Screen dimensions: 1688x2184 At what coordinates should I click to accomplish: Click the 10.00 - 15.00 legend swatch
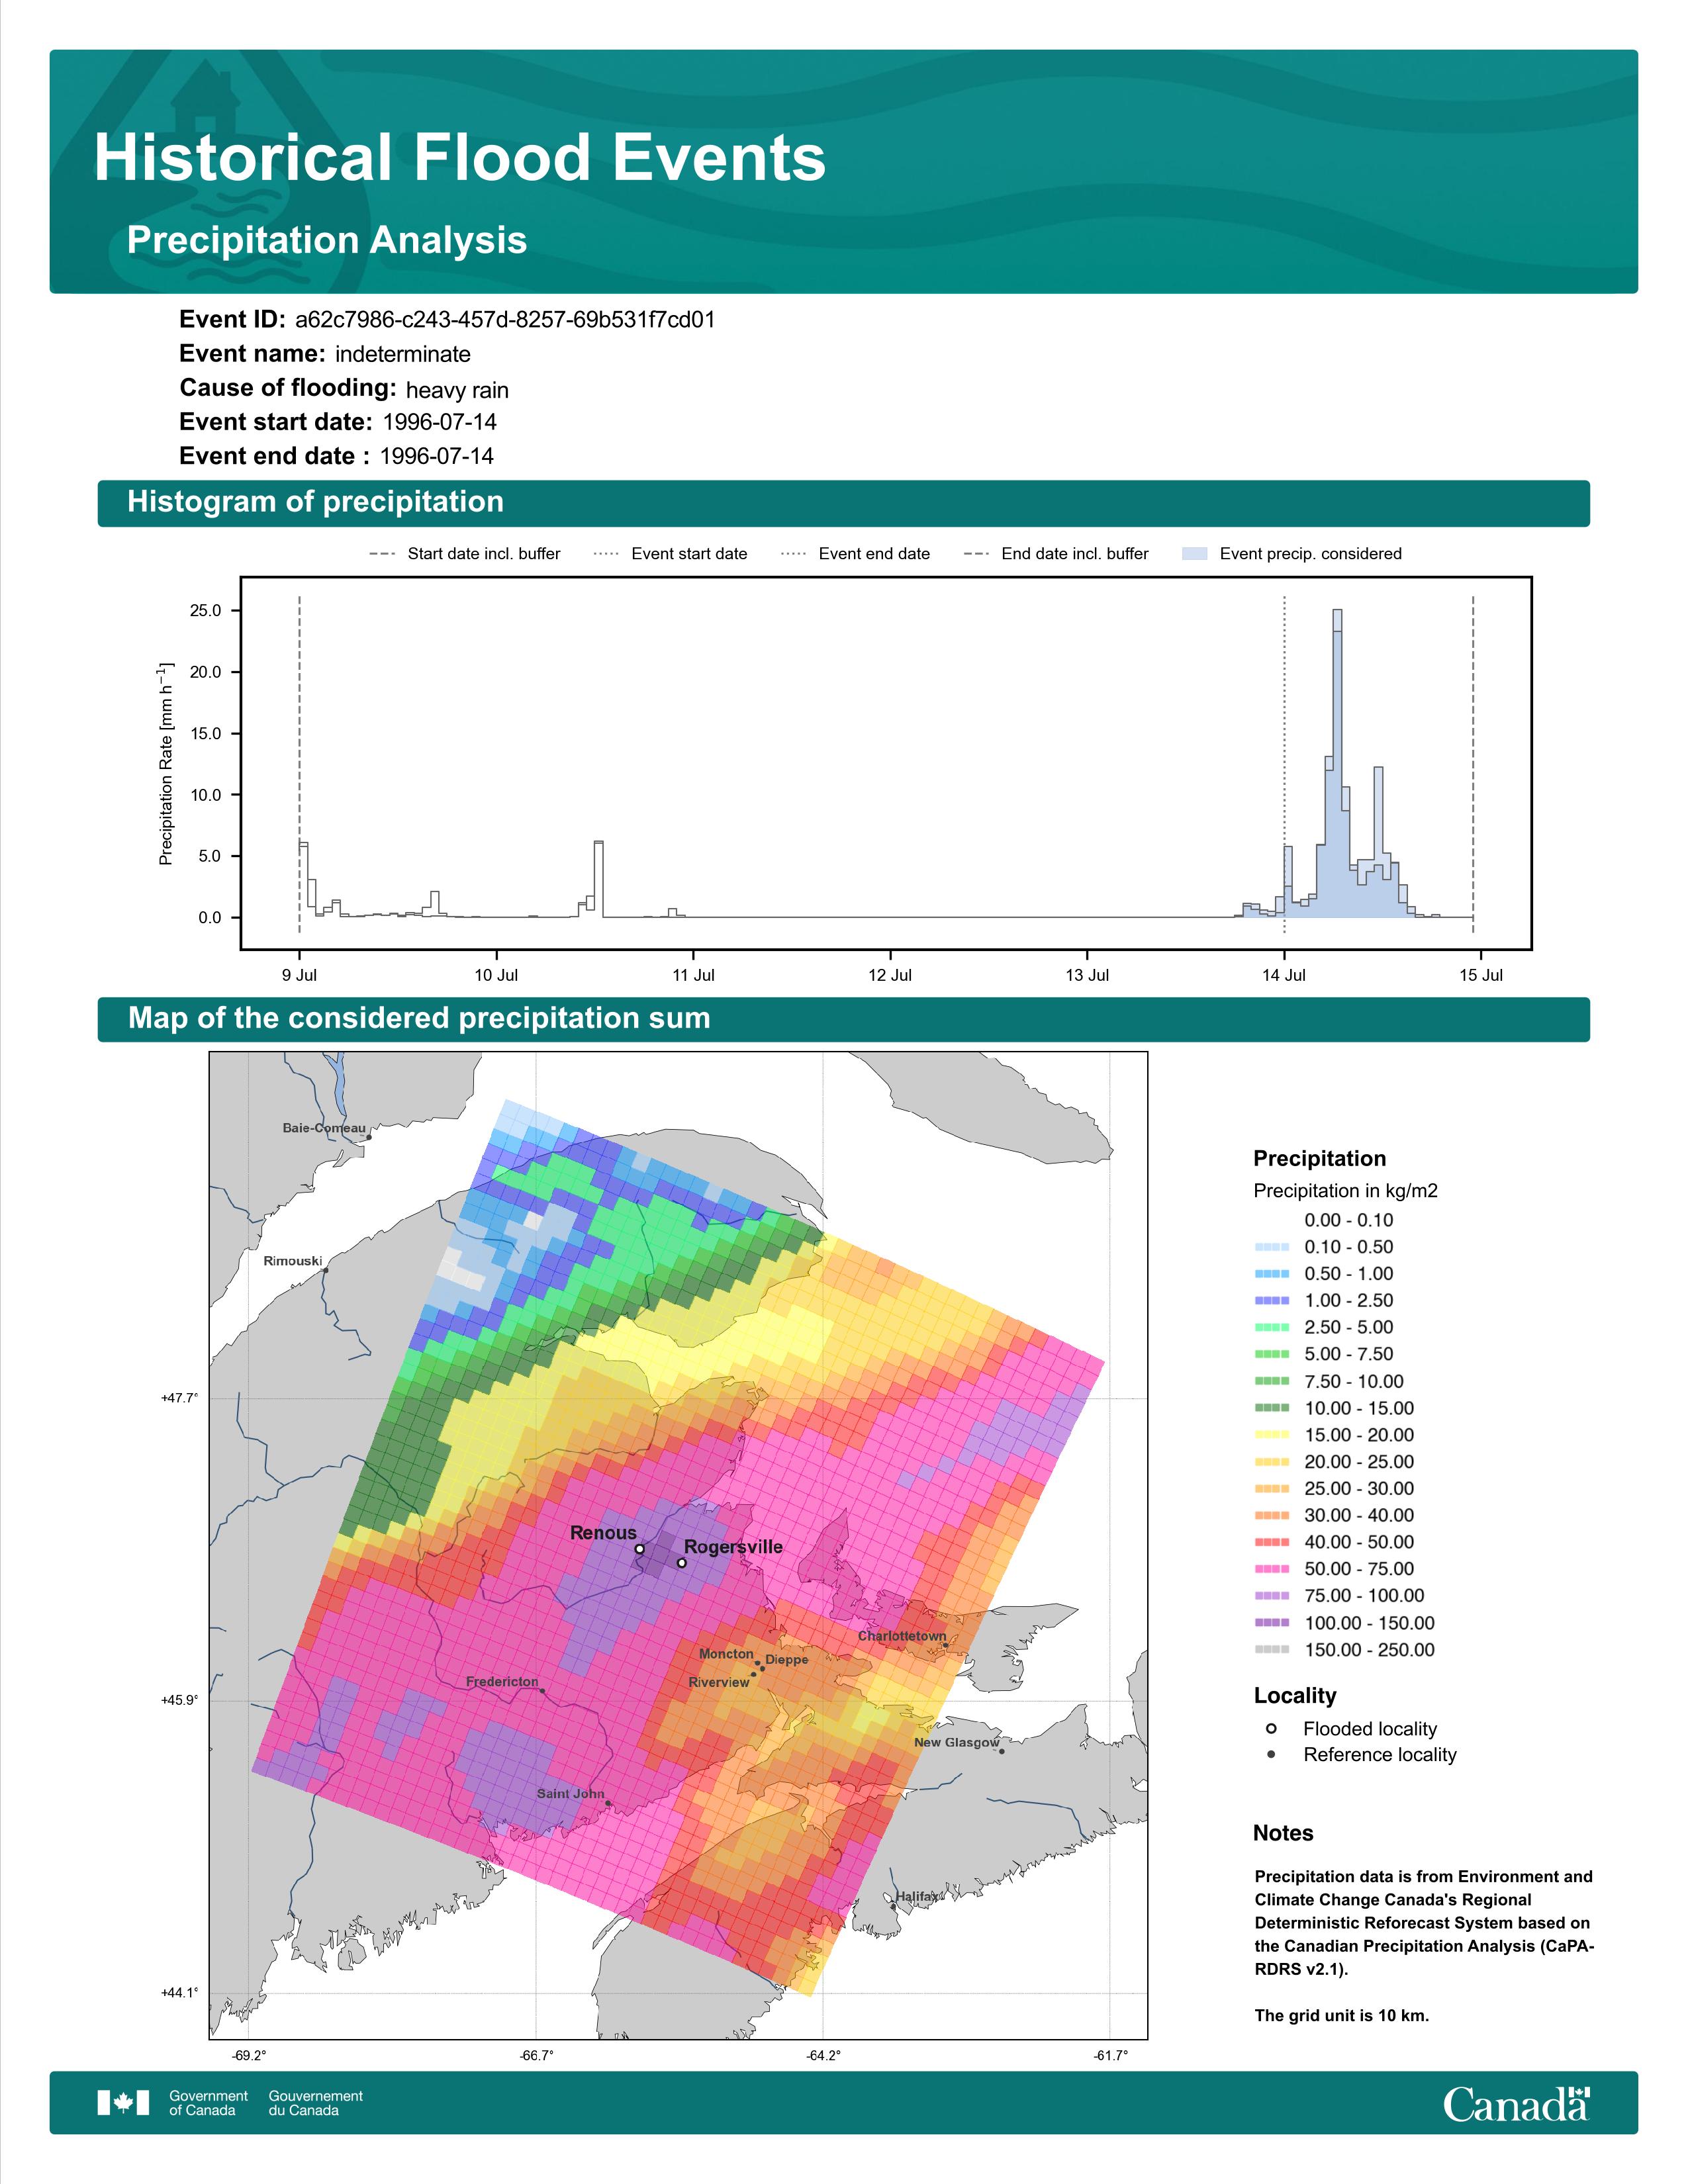(x=1272, y=1409)
